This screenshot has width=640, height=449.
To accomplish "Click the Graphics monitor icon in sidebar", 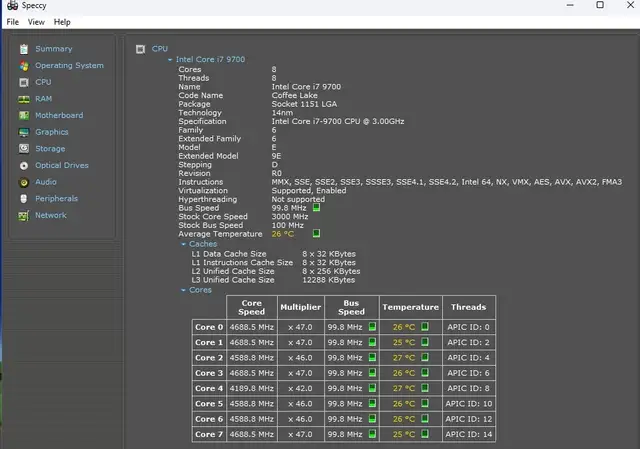I will point(24,132).
